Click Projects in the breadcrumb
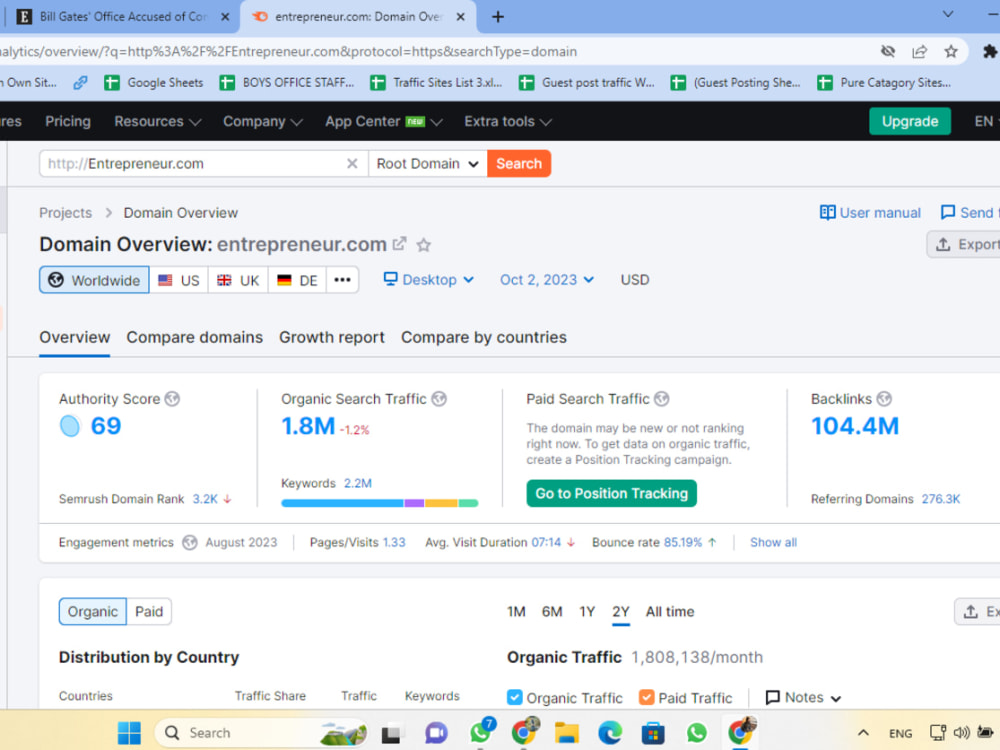1000x750 pixels. (66, 213)
